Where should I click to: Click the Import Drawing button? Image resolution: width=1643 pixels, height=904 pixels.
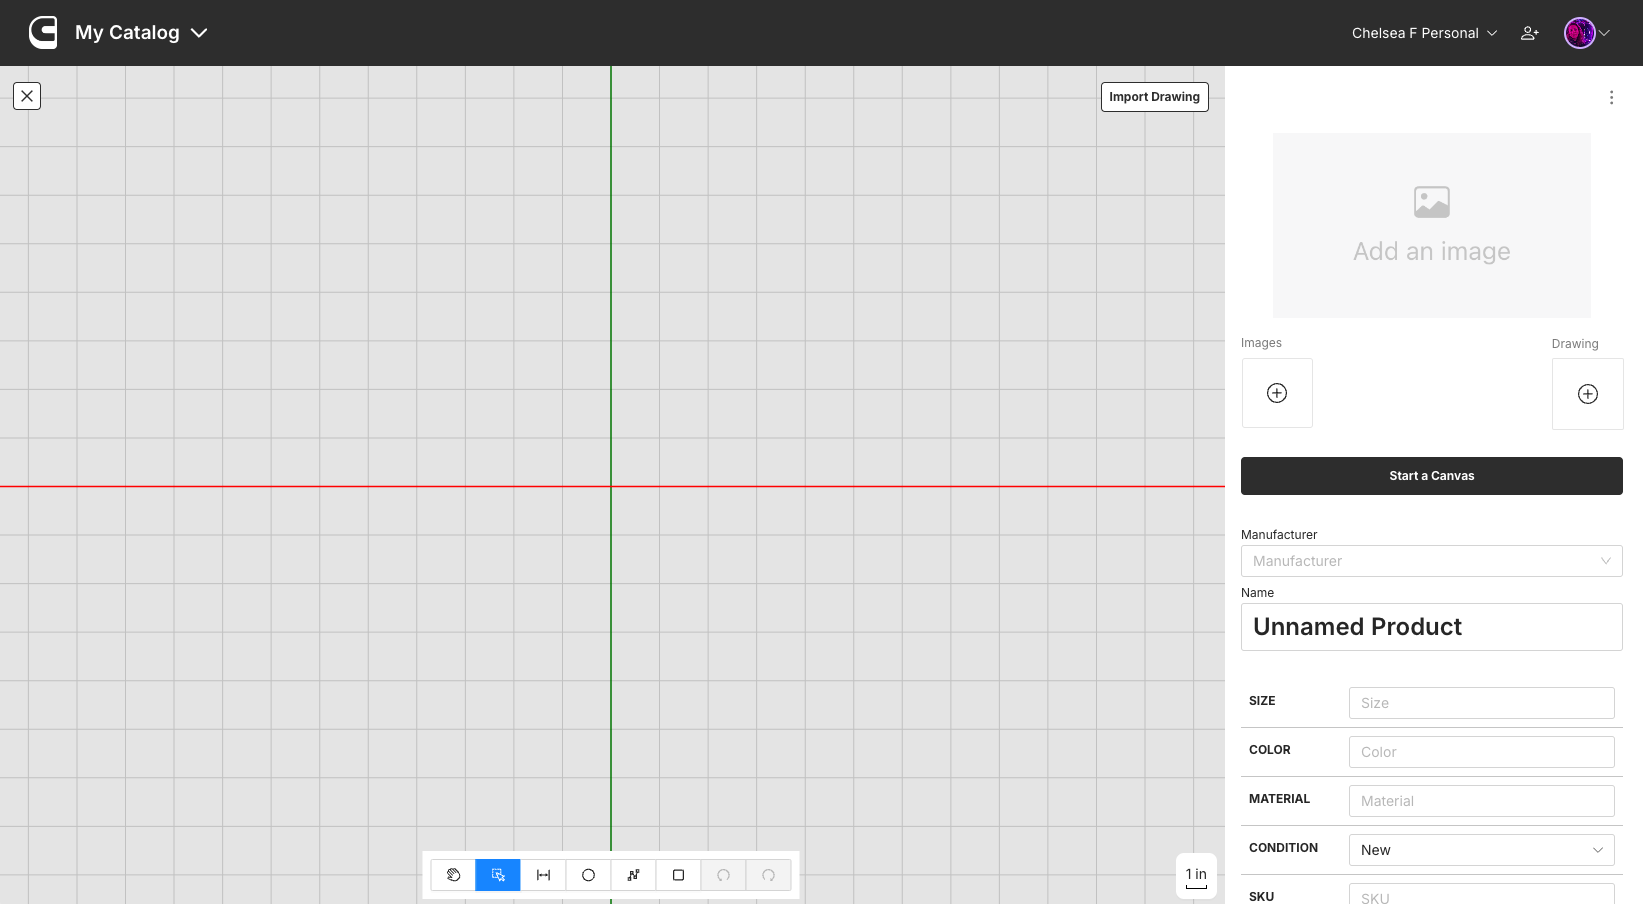click(x=1154, y=97)
